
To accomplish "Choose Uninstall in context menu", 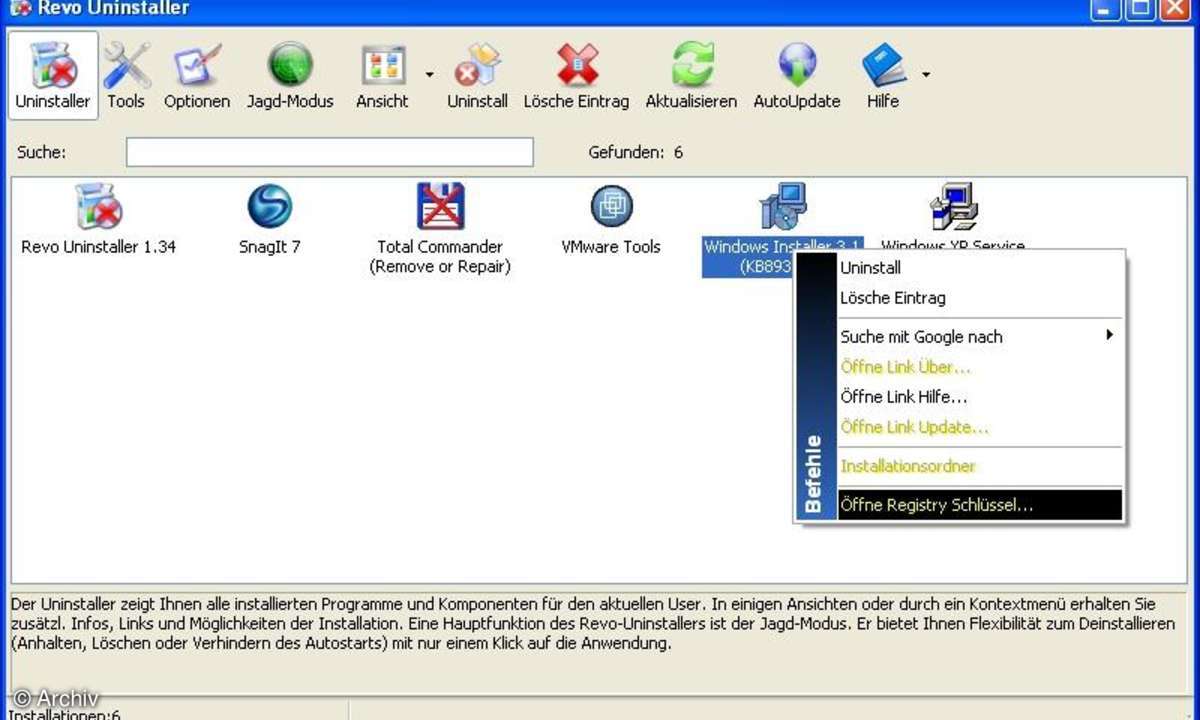I will 980,268.
